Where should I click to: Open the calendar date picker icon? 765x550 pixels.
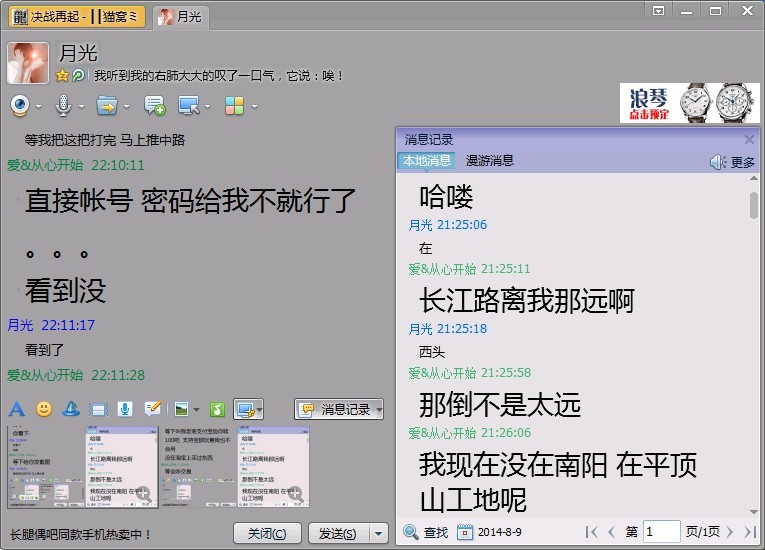pos(464,532)
